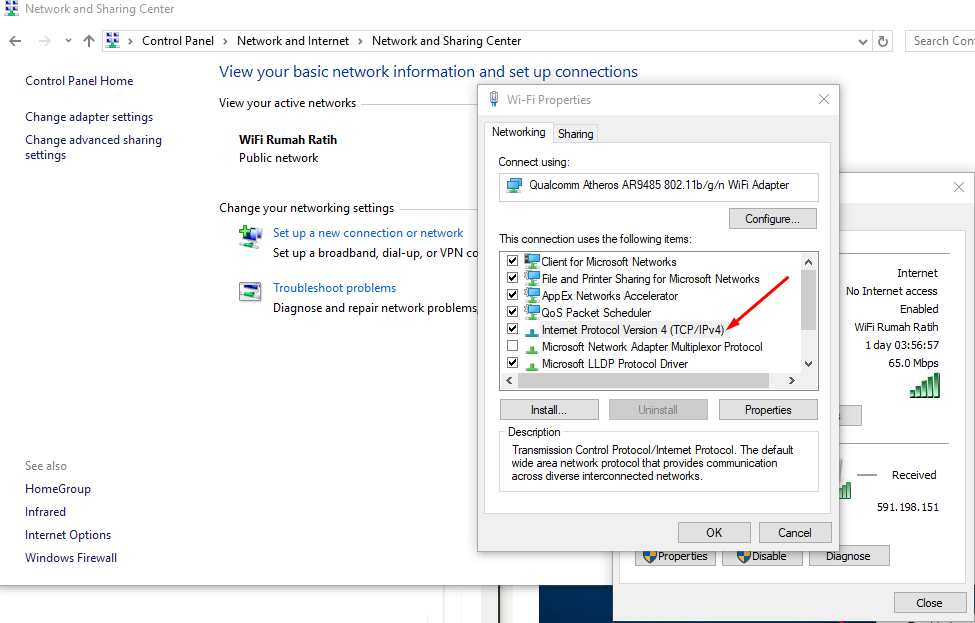This screenshot has height=623, width=975.
Task: Click the vertical scrollbar thumb in items list
Action: [808, 300]
